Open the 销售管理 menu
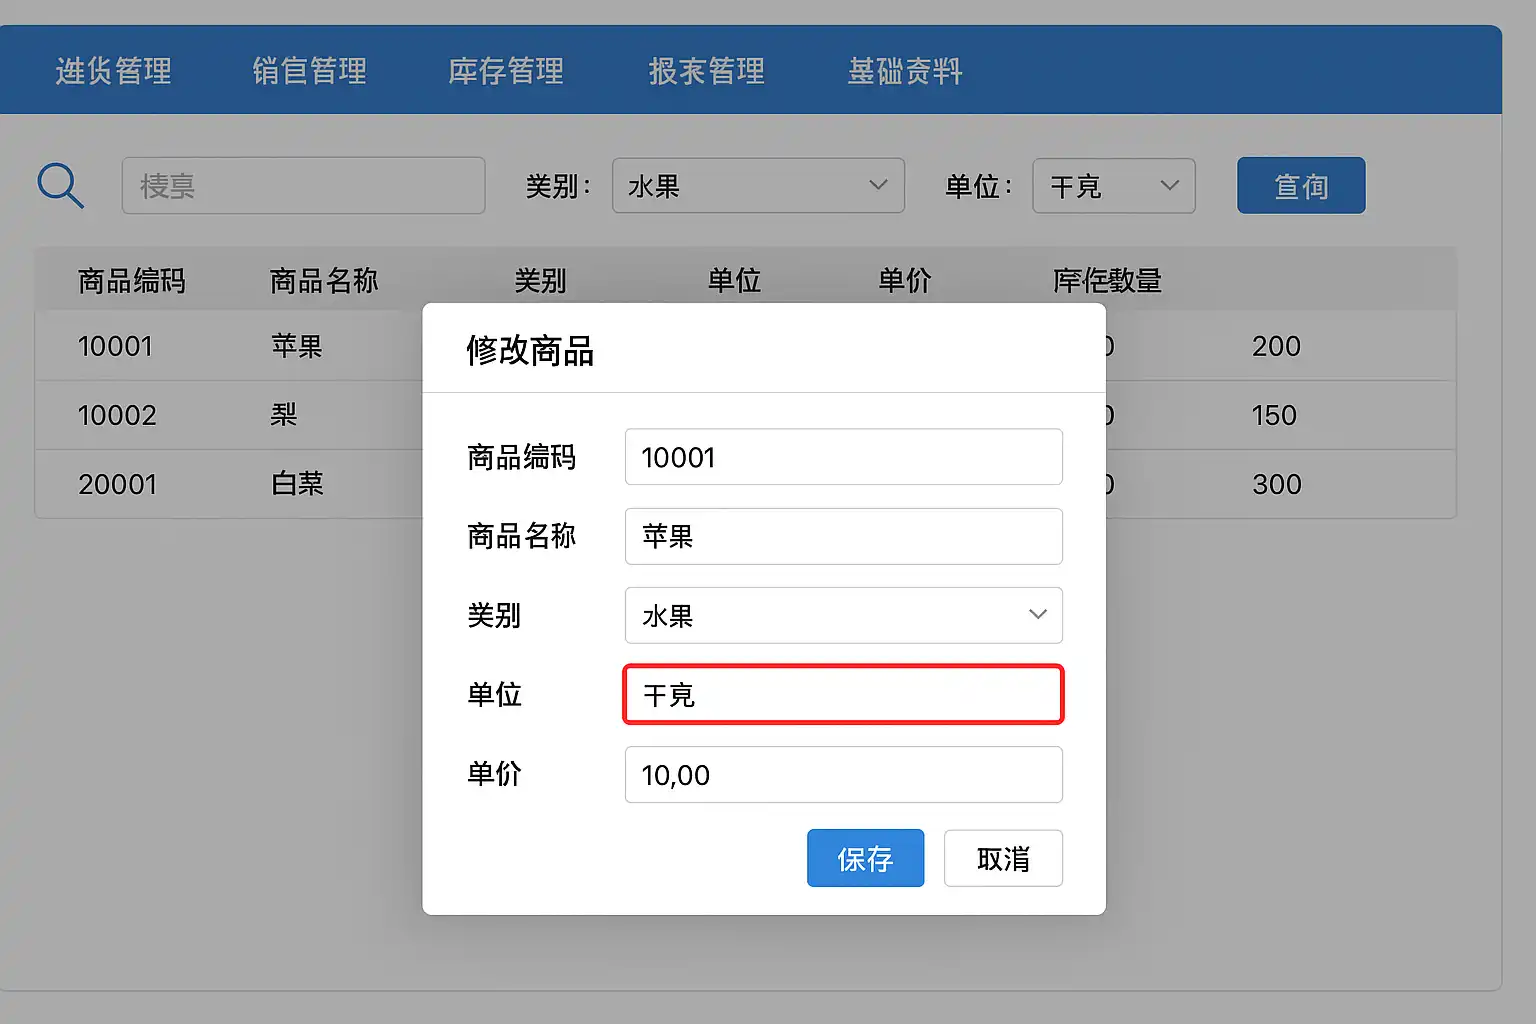 click(x=310, y=71)
